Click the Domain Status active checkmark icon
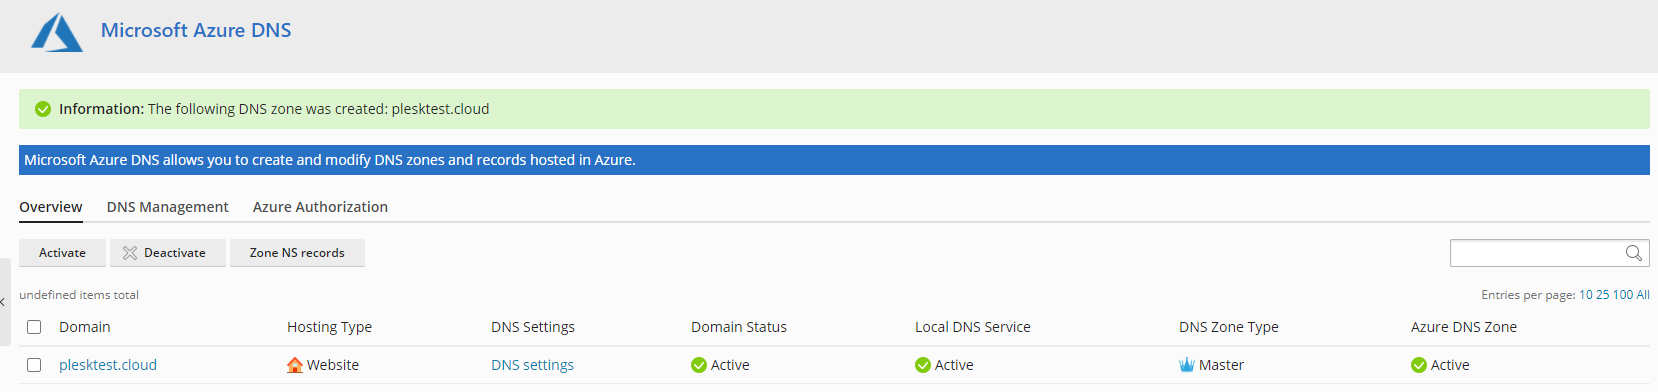 (x=699, y=365)
